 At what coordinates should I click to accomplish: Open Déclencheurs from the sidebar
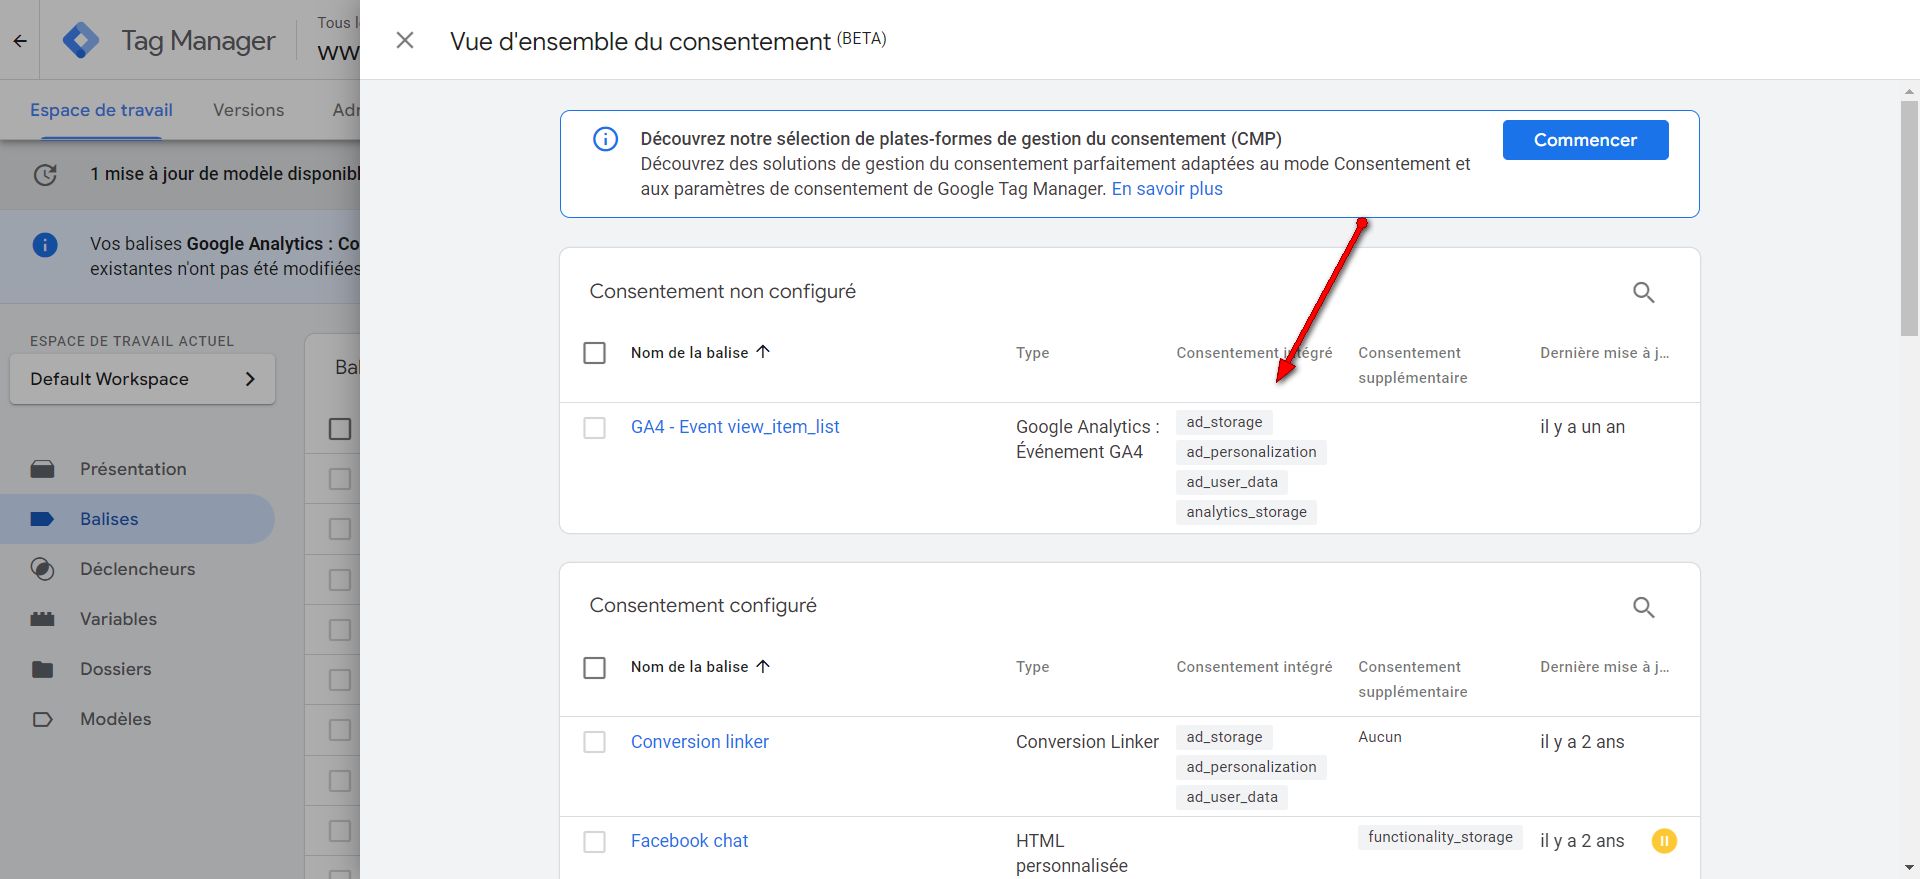click(137, 569)
